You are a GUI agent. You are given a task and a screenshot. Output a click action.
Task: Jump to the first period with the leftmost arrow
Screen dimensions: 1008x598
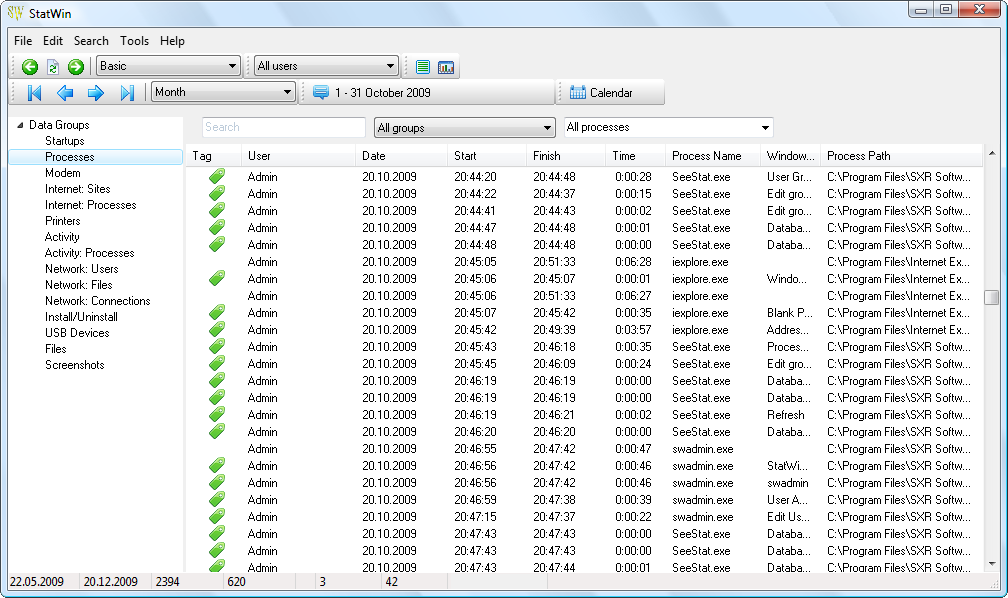pyautogui.click(x=35, y=92)
